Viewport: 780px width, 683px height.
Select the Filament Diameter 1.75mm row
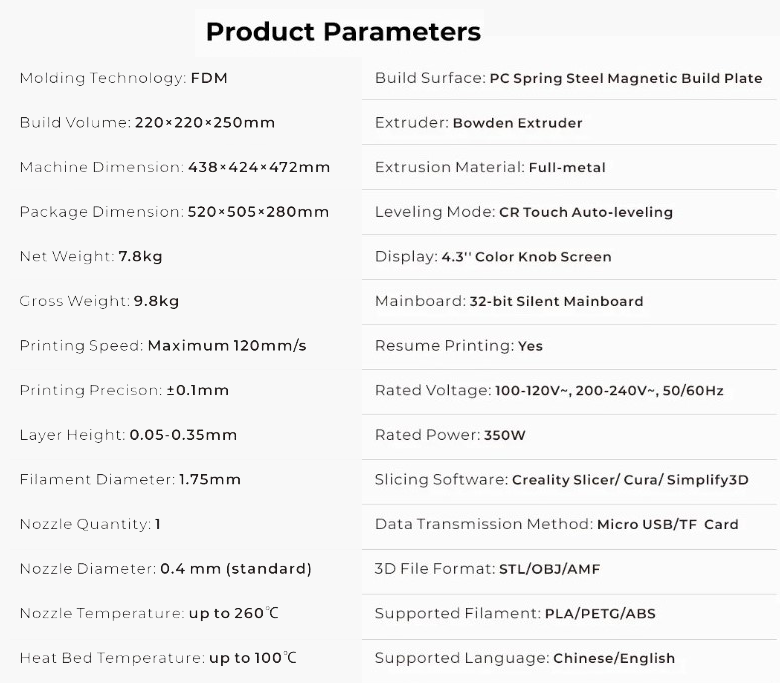(x=130, y=480)
